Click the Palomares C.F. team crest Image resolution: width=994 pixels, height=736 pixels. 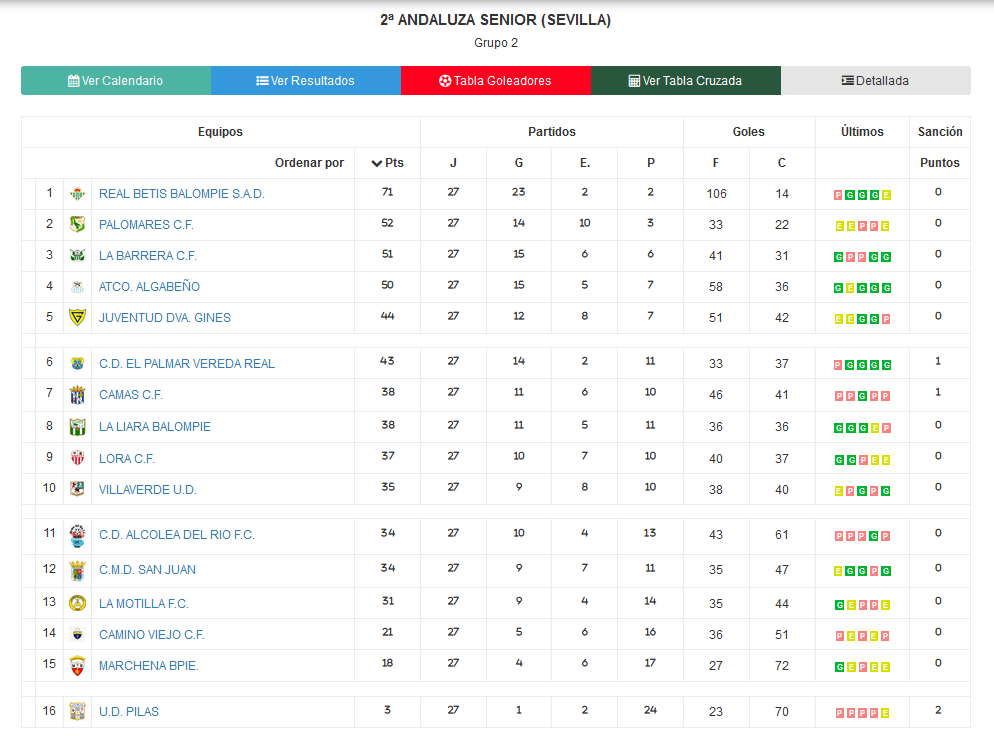click(77, 224)
